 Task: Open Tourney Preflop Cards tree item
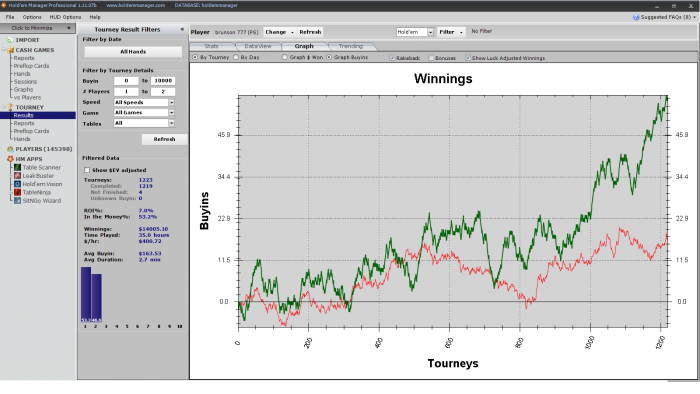pyautogui.click(x=31, y=131)
